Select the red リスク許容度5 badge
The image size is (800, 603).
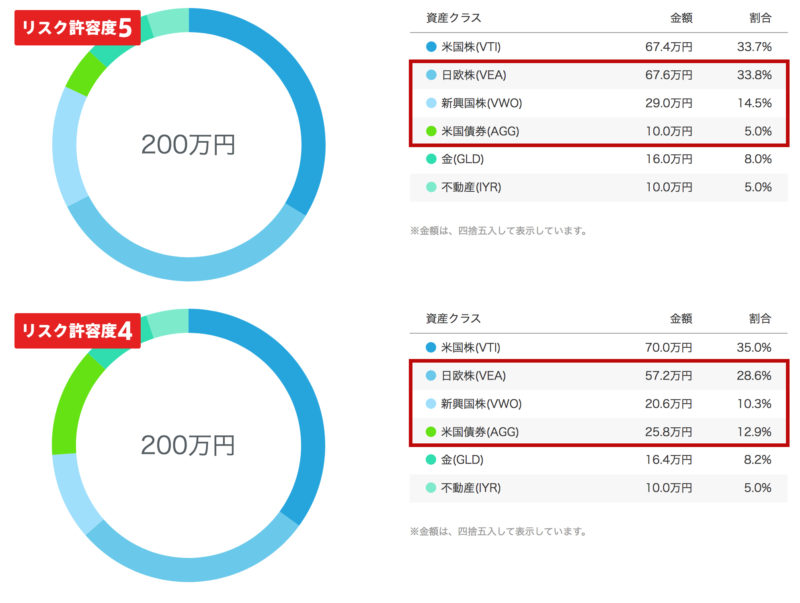[78, 28]
